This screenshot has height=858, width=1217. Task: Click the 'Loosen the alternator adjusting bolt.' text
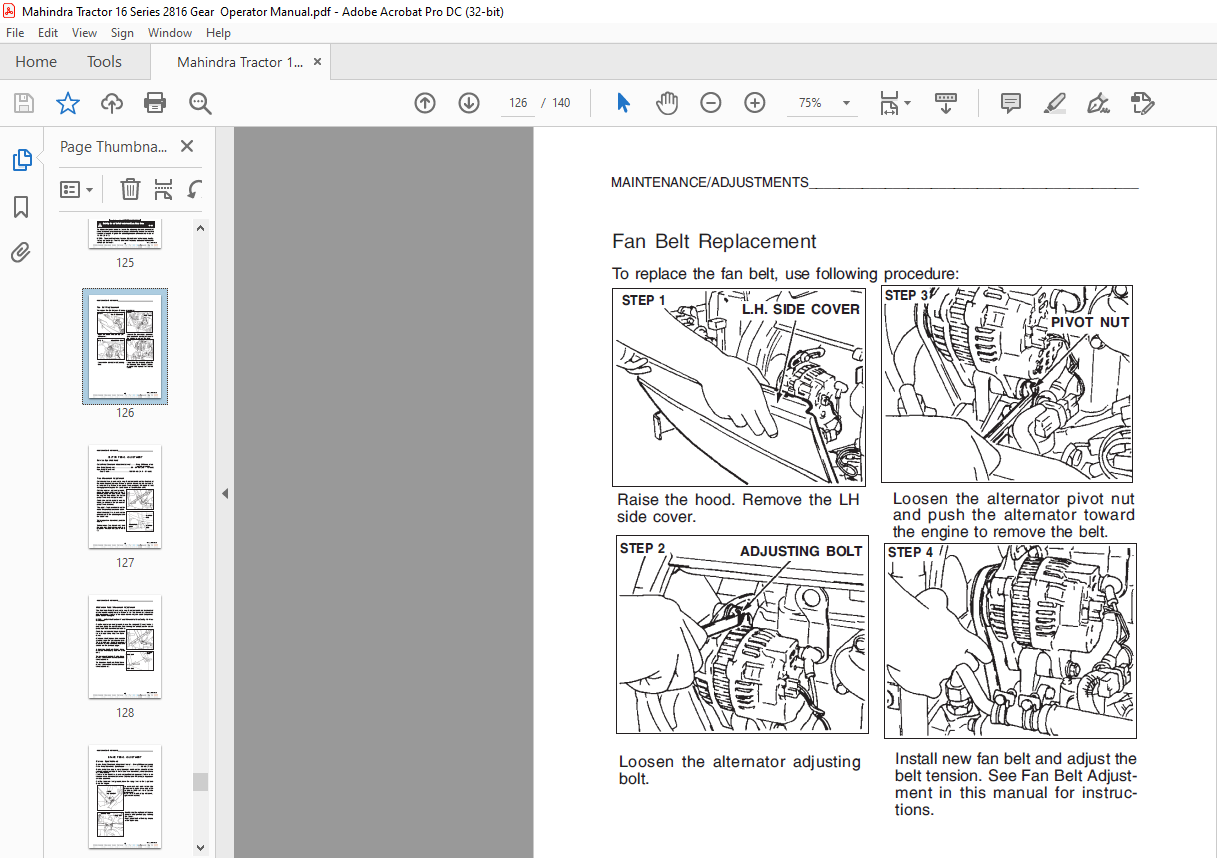[739, 770]
